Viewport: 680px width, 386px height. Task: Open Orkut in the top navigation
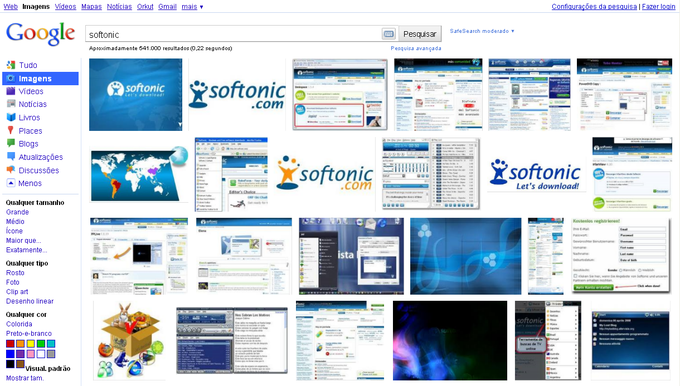pyautogui.click(x=145, y=7)
